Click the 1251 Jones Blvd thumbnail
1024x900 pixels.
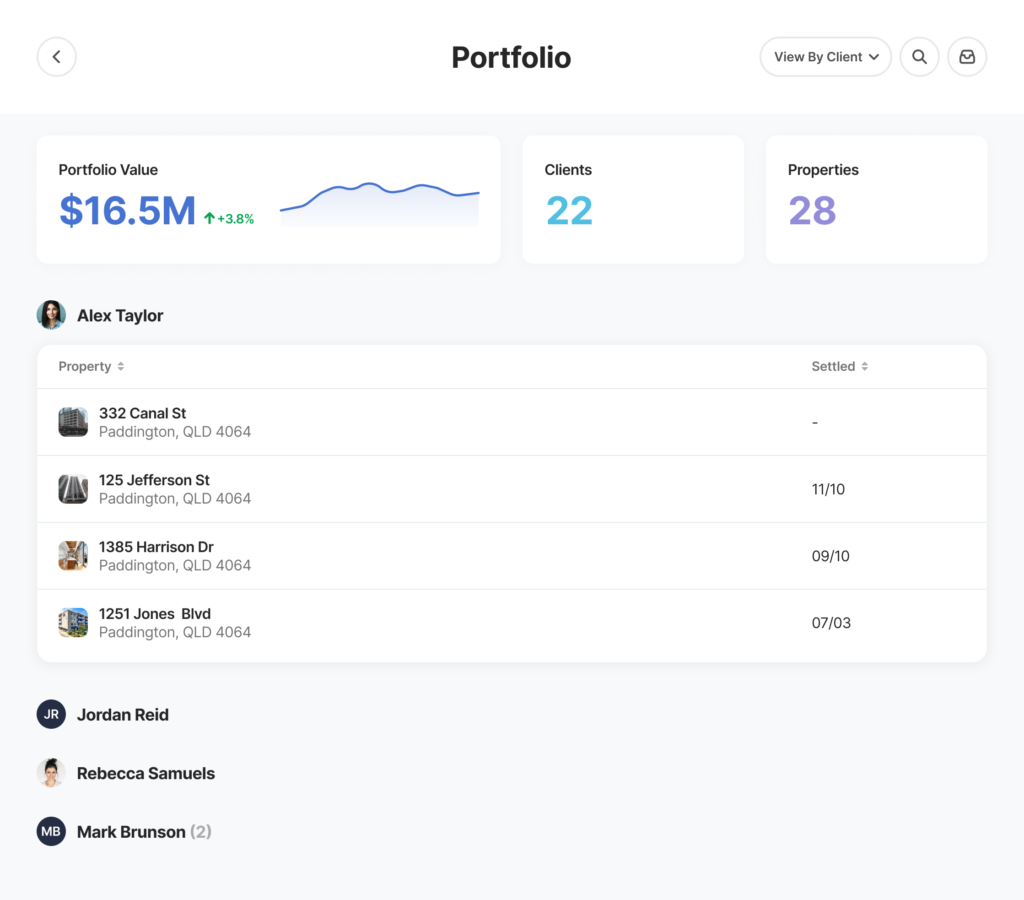point(73,622)
